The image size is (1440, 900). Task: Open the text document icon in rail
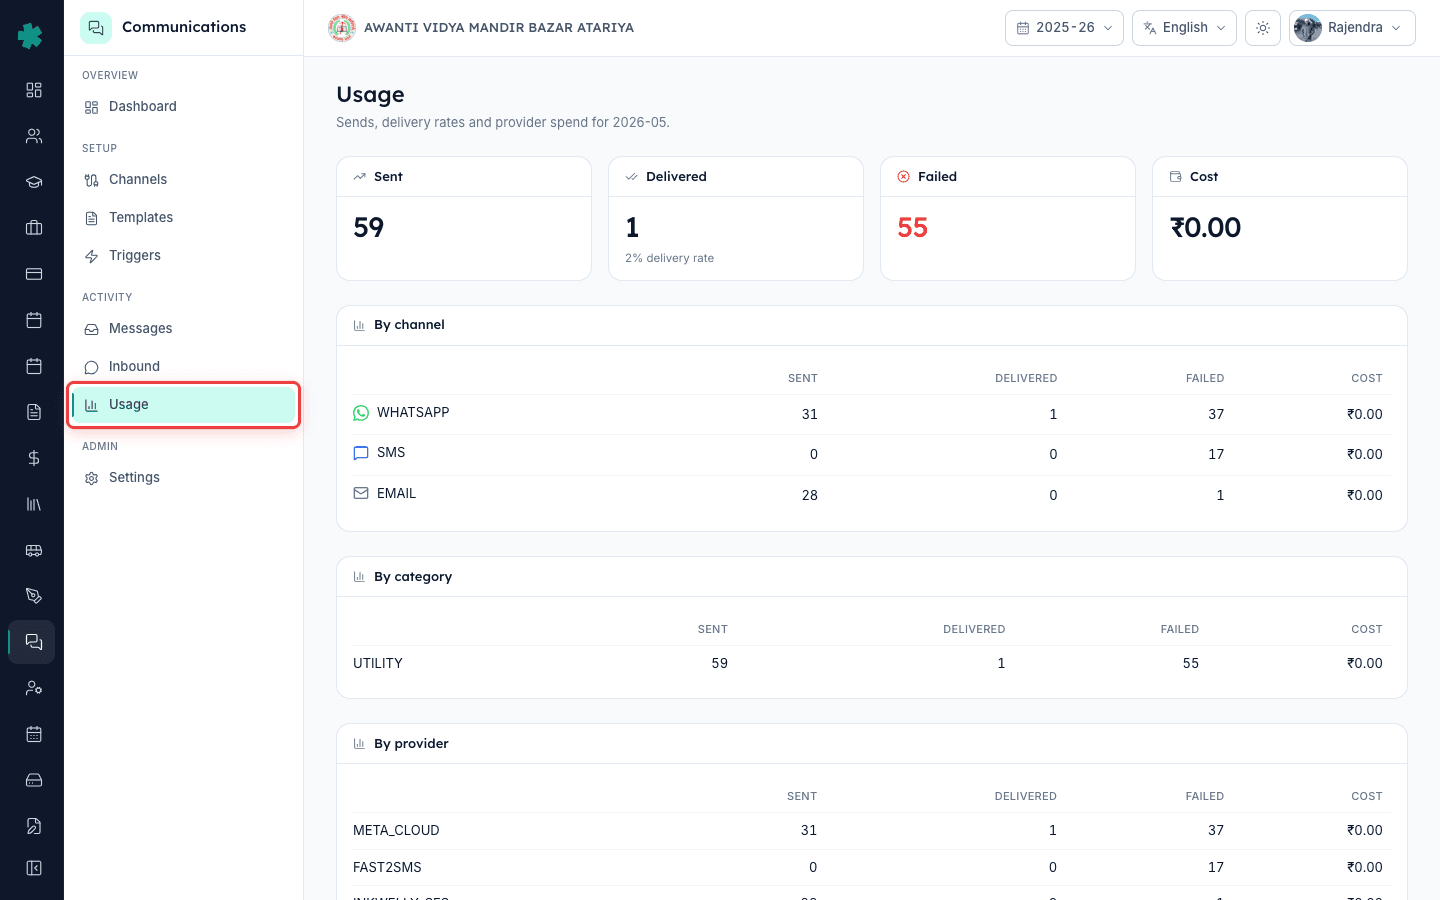pyautogui.click(x=34, y=412)
